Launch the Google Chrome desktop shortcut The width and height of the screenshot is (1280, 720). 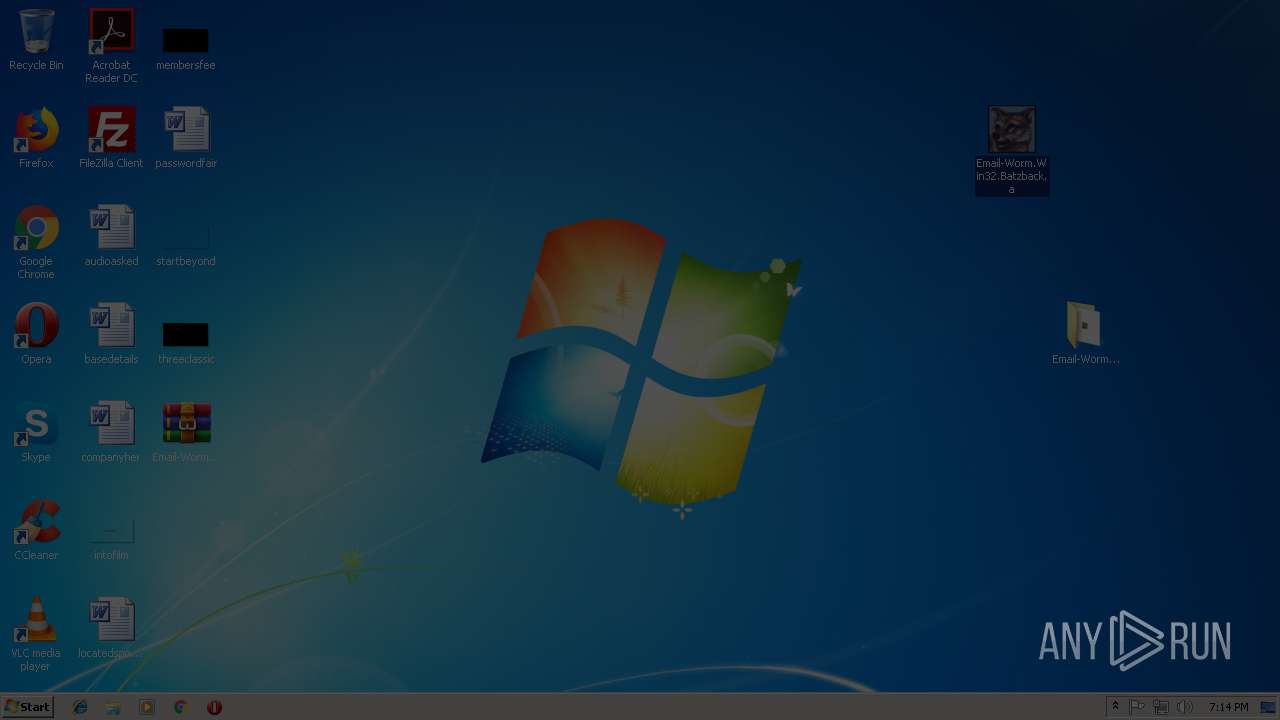tap(36, 242)
